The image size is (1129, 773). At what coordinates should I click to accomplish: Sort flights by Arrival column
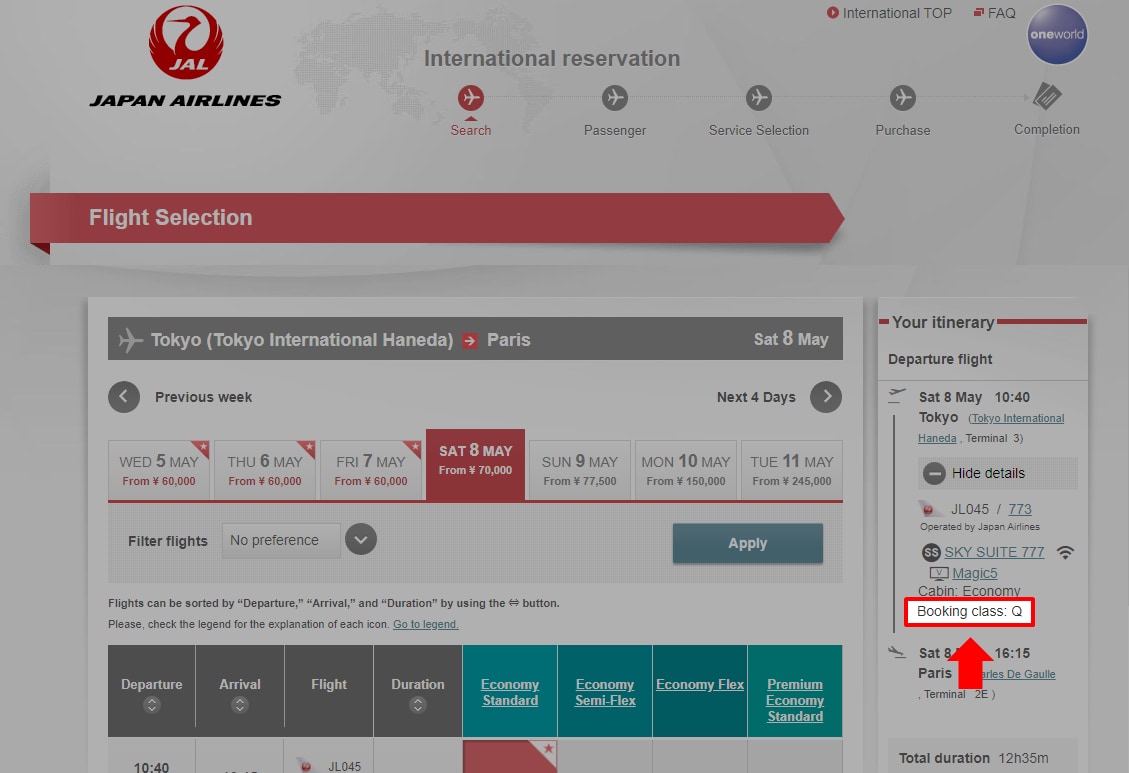240,704
